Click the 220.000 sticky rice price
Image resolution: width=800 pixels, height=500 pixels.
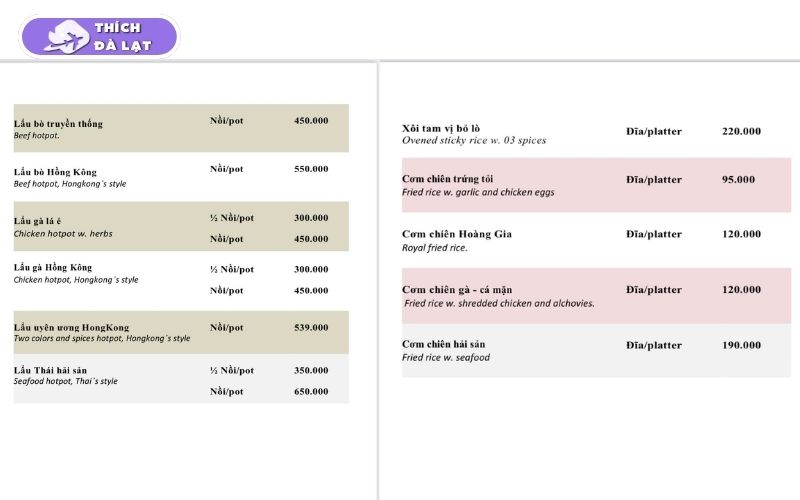coord(741,131)
